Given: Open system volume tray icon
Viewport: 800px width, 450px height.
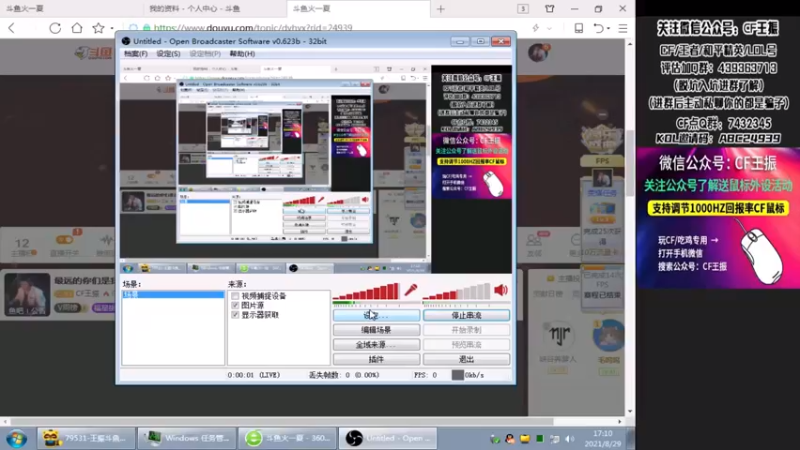Looking at the screenshot, I should (x=570, y=439).
